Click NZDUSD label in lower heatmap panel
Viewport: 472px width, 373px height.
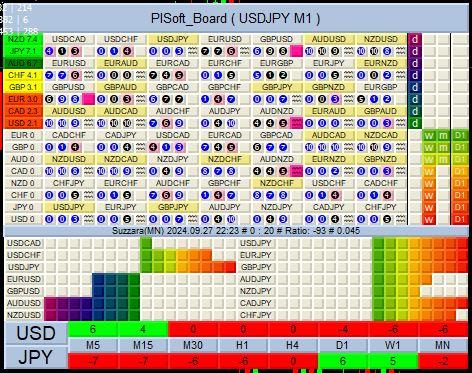(24, 315)
